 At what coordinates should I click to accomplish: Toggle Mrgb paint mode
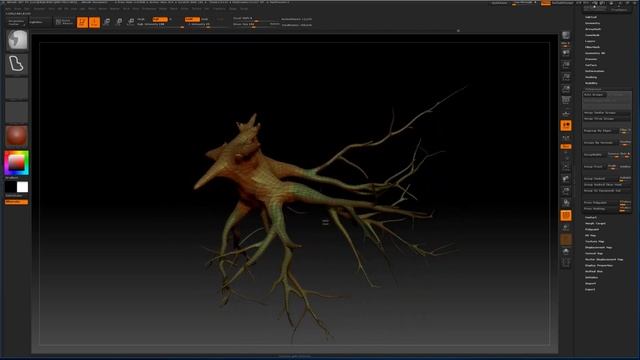coord(141,19)
